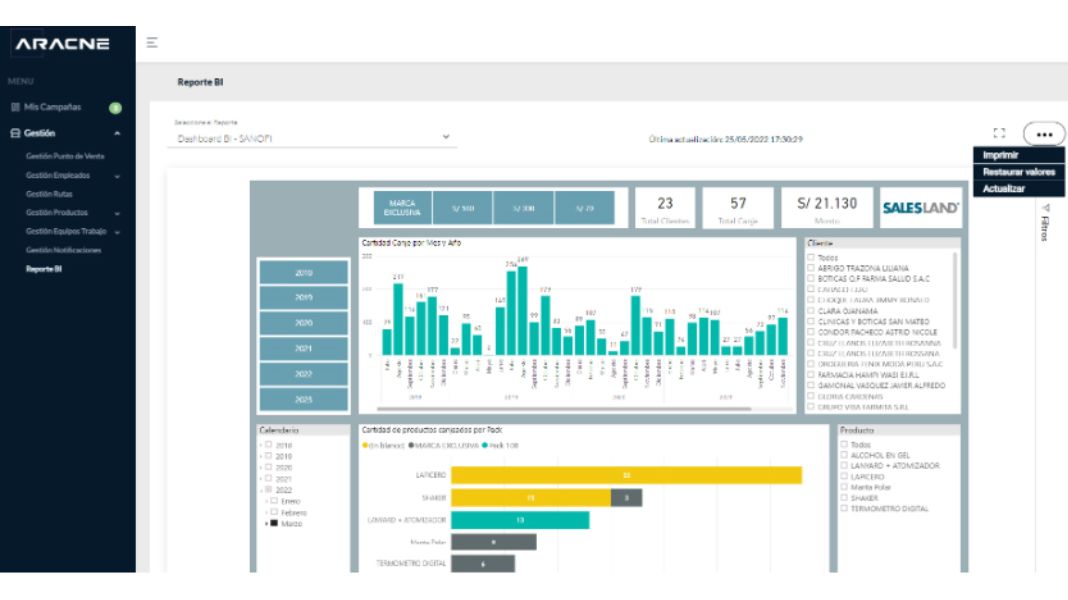The image size is (1068, 600).
Task: Select Imprimir from the options menu
Action: pyautogui.click(x=1018, y=155)
